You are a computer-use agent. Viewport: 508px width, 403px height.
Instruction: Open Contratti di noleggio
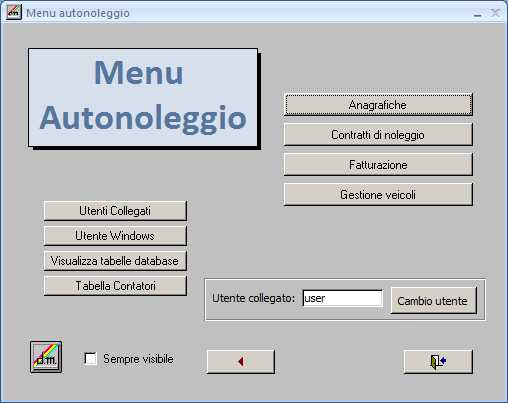click(x=378, y=135)
